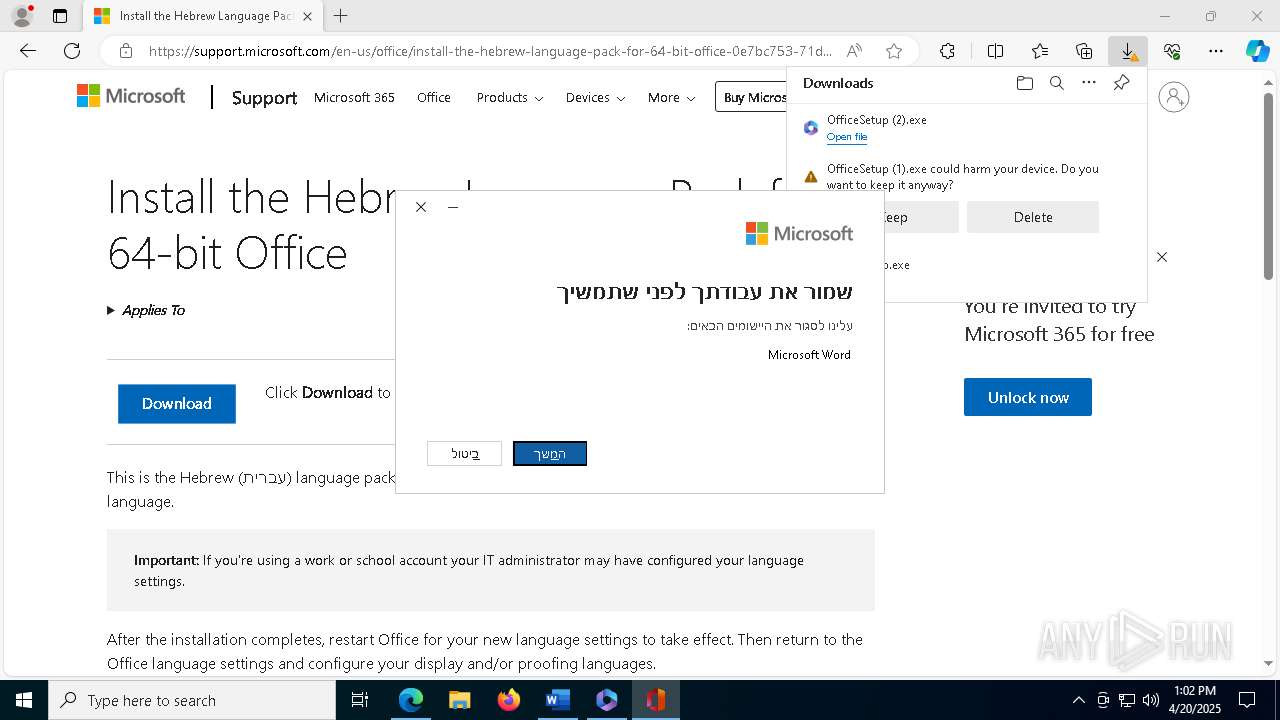Image resolution: width=1280 pixels, height=720 pixels.
Task: Open the Edge profile avatar
Action: tap(22, 16)
